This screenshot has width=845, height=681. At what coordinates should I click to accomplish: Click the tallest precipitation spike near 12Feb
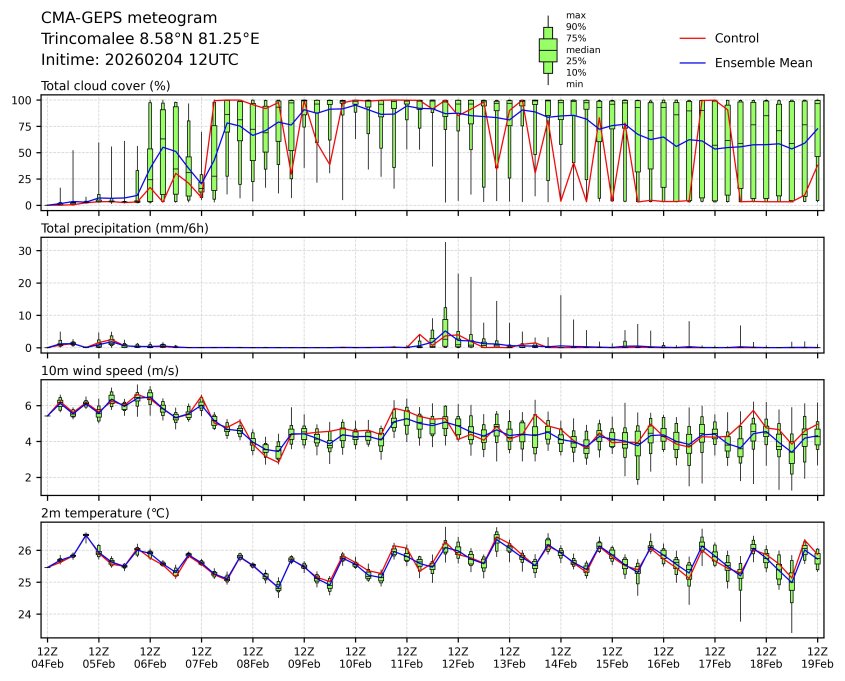coord(445,295)
